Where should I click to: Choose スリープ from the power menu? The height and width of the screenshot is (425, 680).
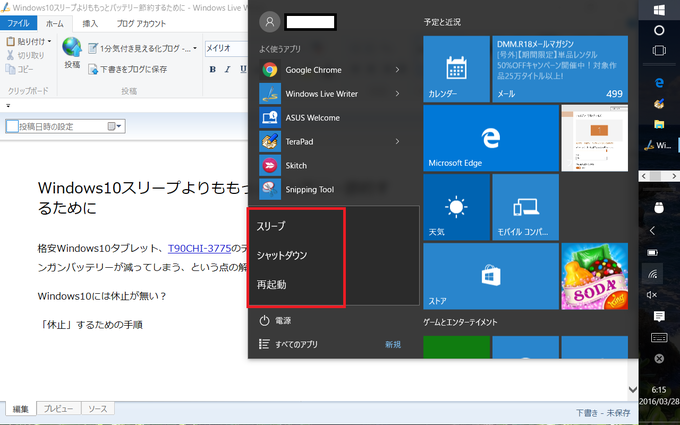pos(272,226)
